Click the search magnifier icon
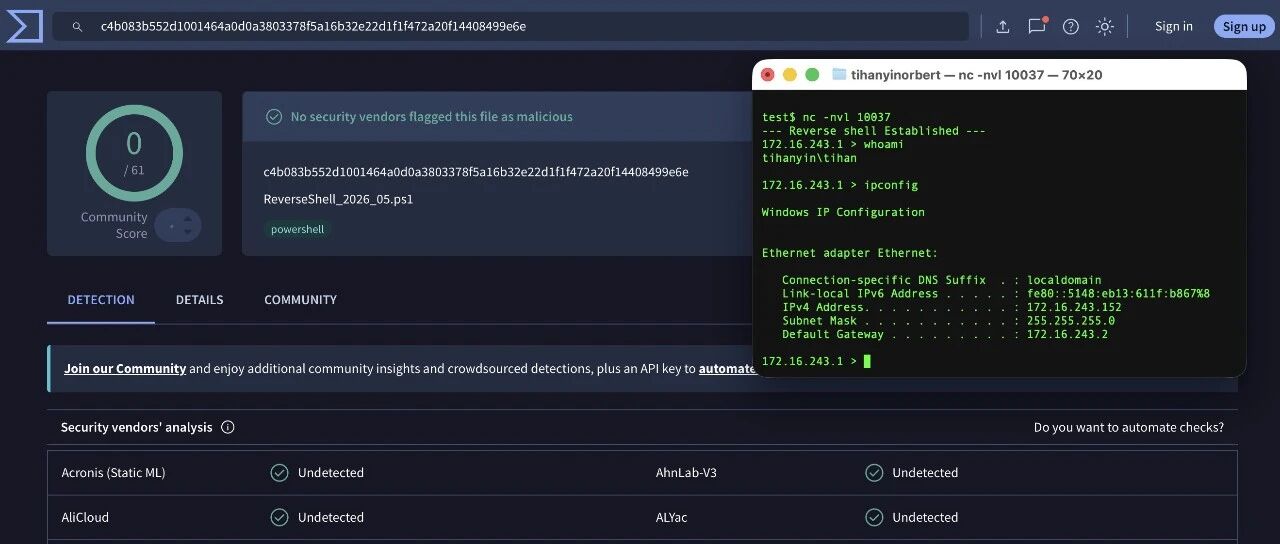 [x=77, y=27]
